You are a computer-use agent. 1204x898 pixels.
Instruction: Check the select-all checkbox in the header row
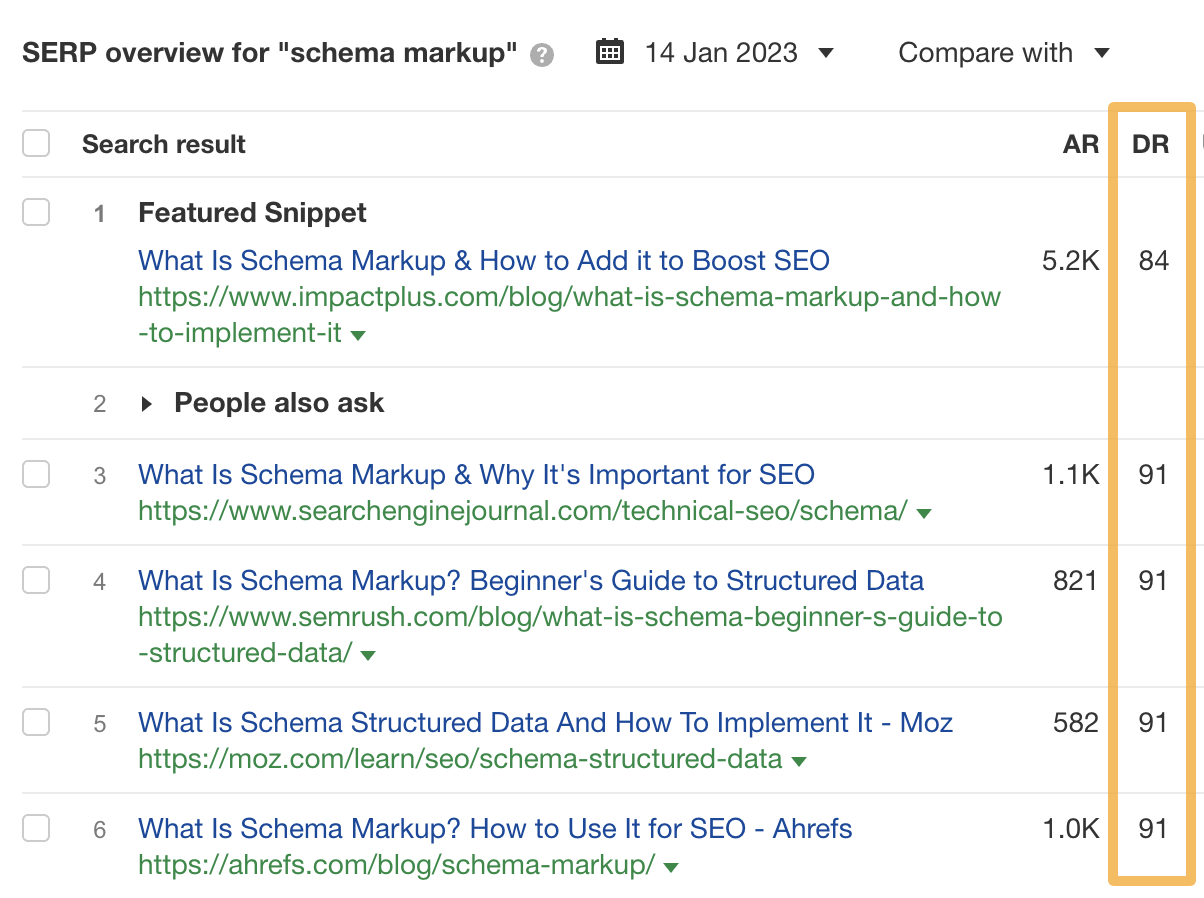35,143
